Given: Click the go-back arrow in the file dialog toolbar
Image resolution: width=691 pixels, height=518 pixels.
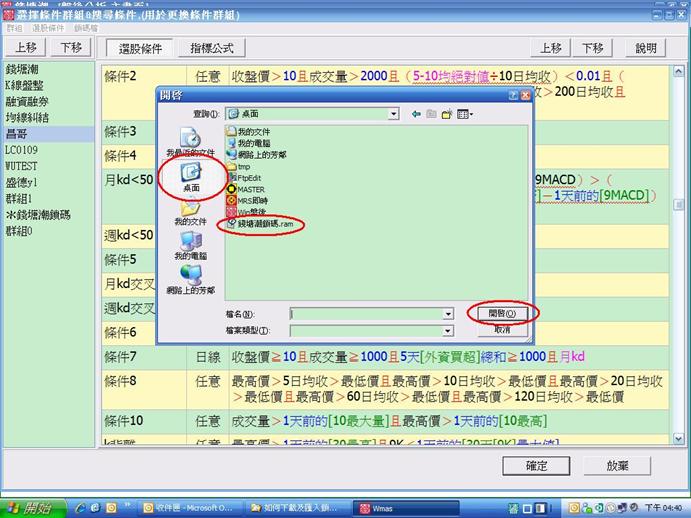Looking at the screenshot, I should [416, 115].
